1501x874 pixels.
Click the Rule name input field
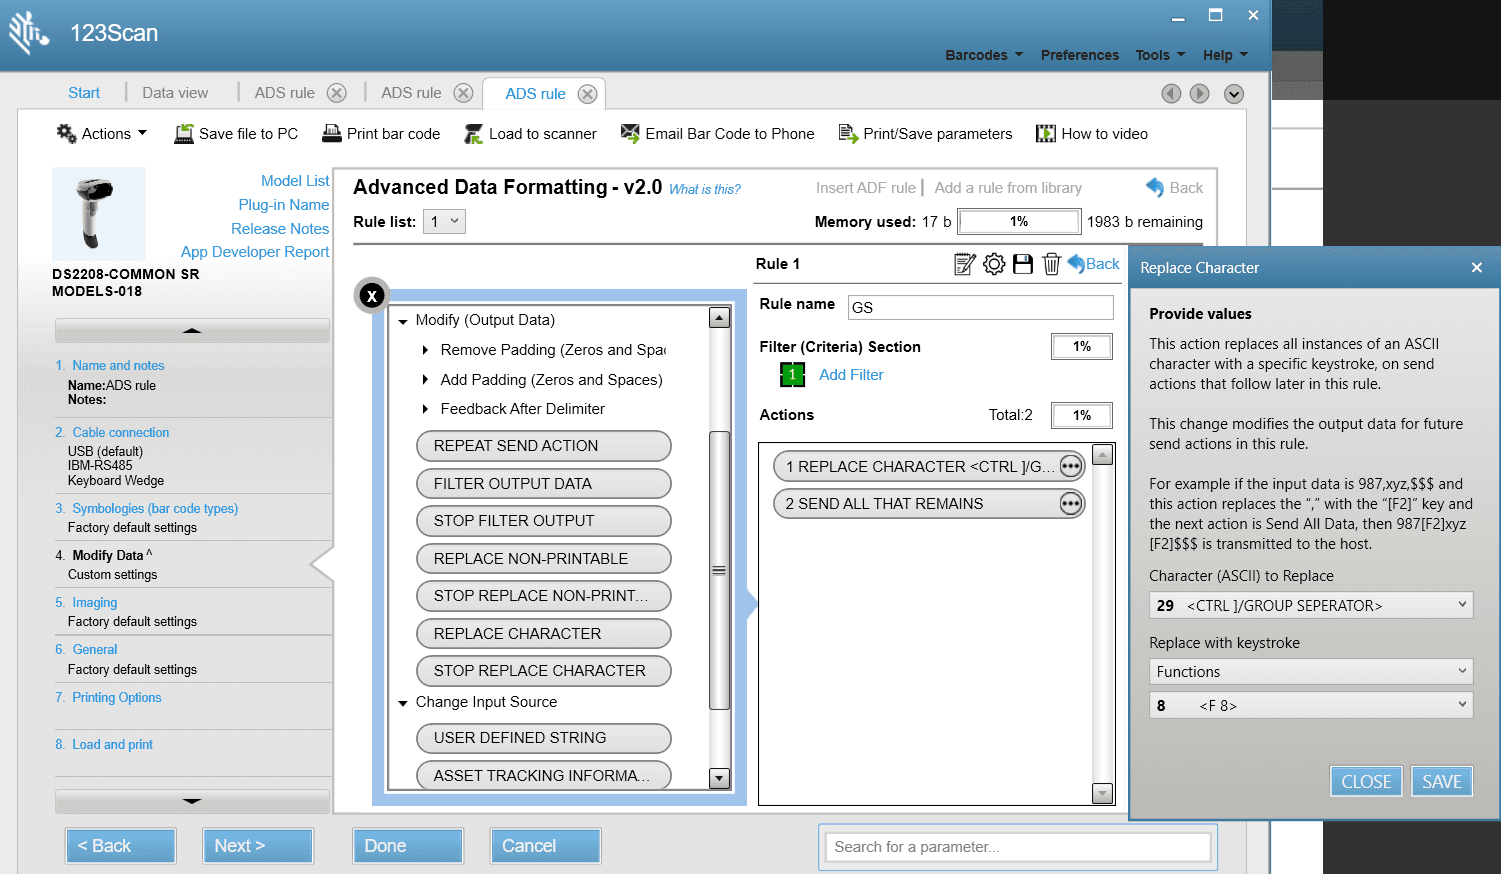click(x=979, y=307)
